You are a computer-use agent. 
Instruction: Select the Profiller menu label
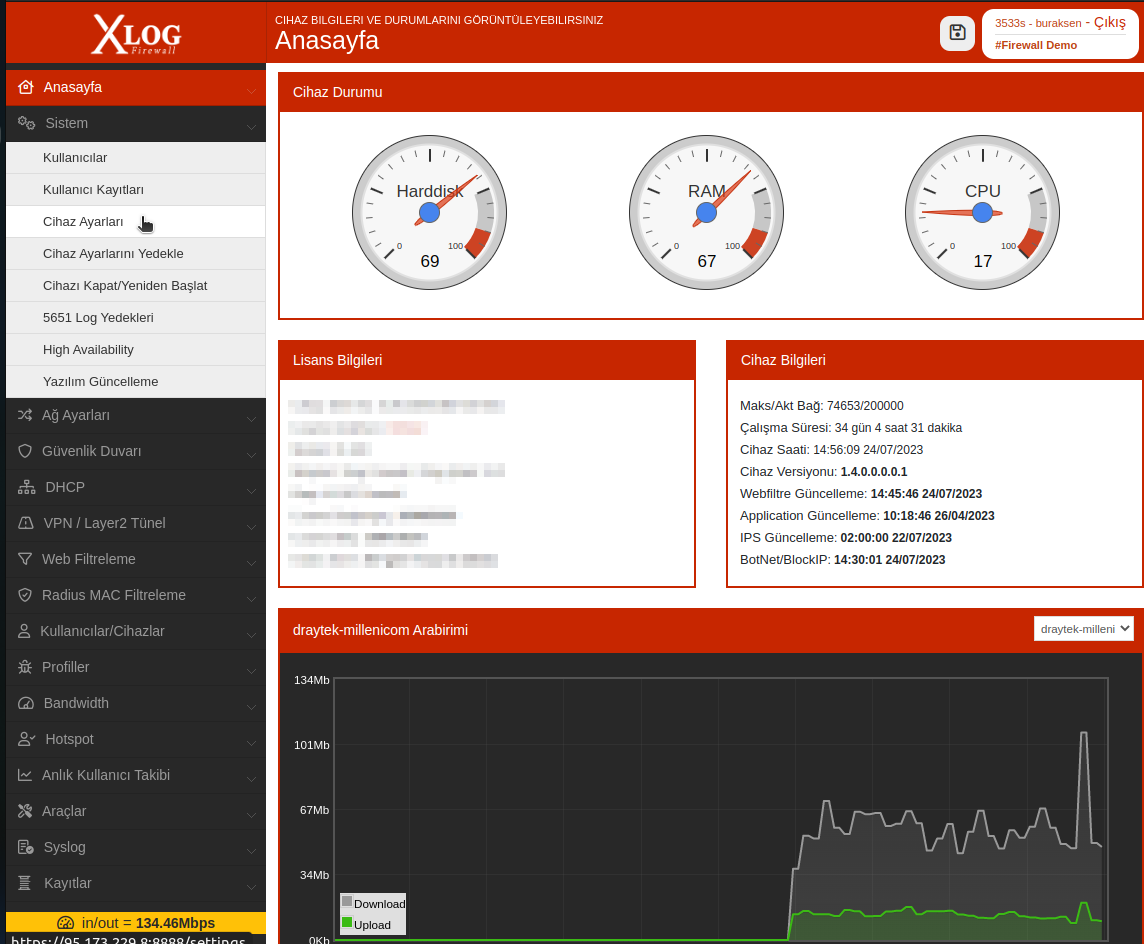[x=66, y=667]
